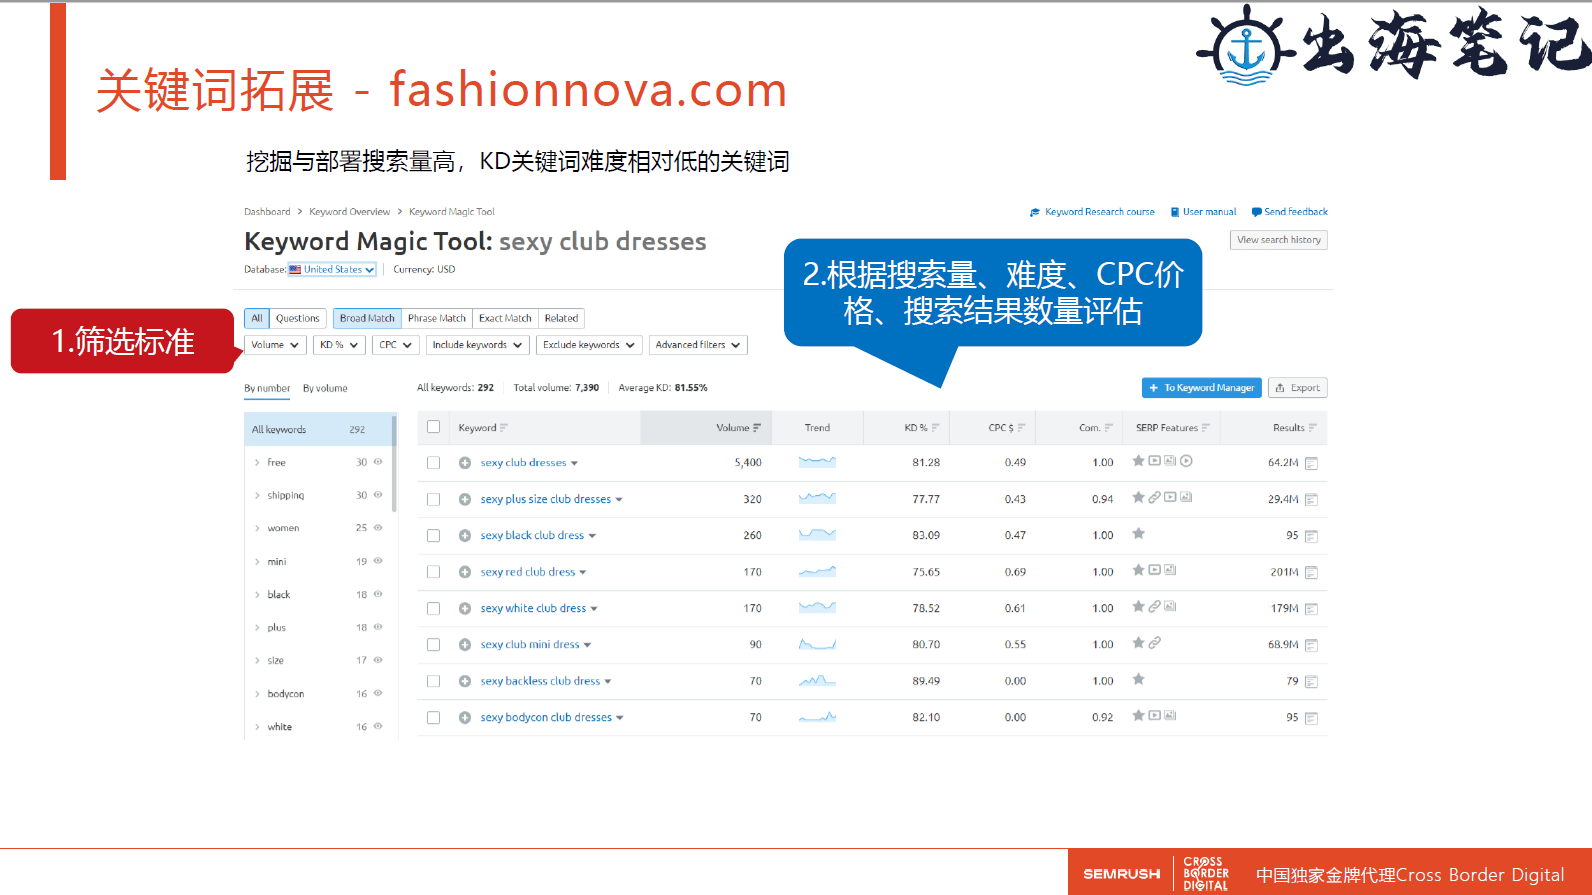Image resolution: width=1592 pixels, height=895 pixels.
Task: Click add icon for sexy bodycon club dresses
Action: [465, 718]
